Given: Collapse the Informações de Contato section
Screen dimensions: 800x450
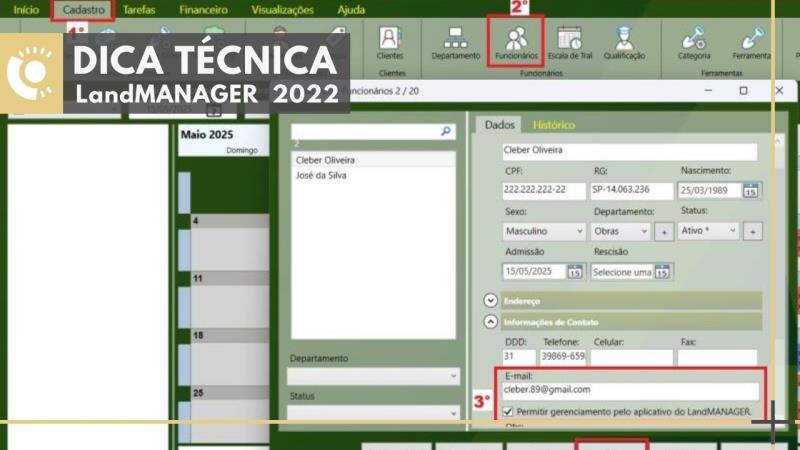Looking at the screenshot, I should pos(490,322).
